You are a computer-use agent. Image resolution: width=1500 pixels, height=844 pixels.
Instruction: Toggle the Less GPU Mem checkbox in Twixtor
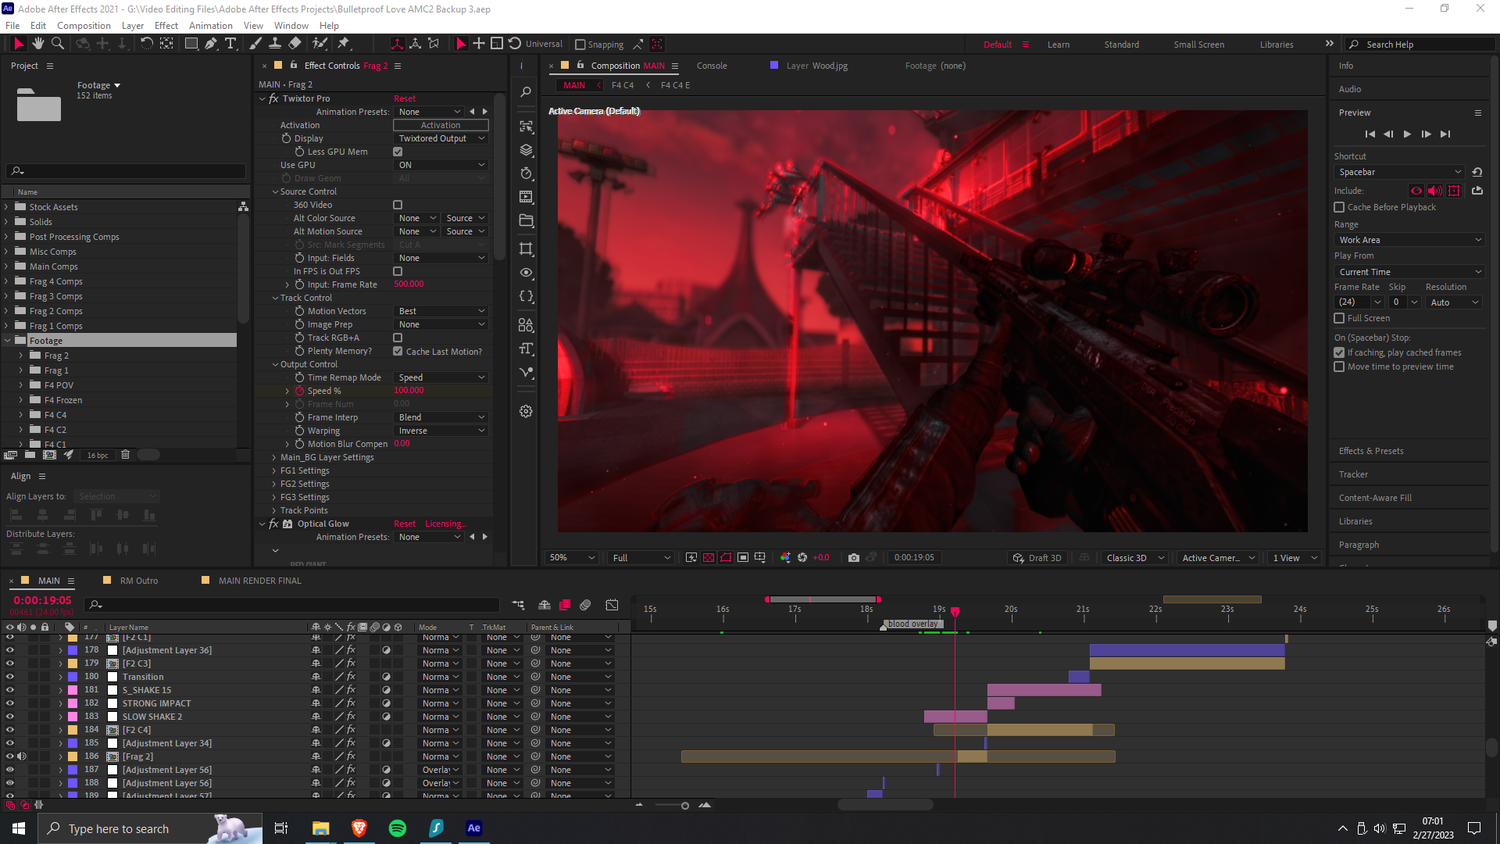coord(397,151)
